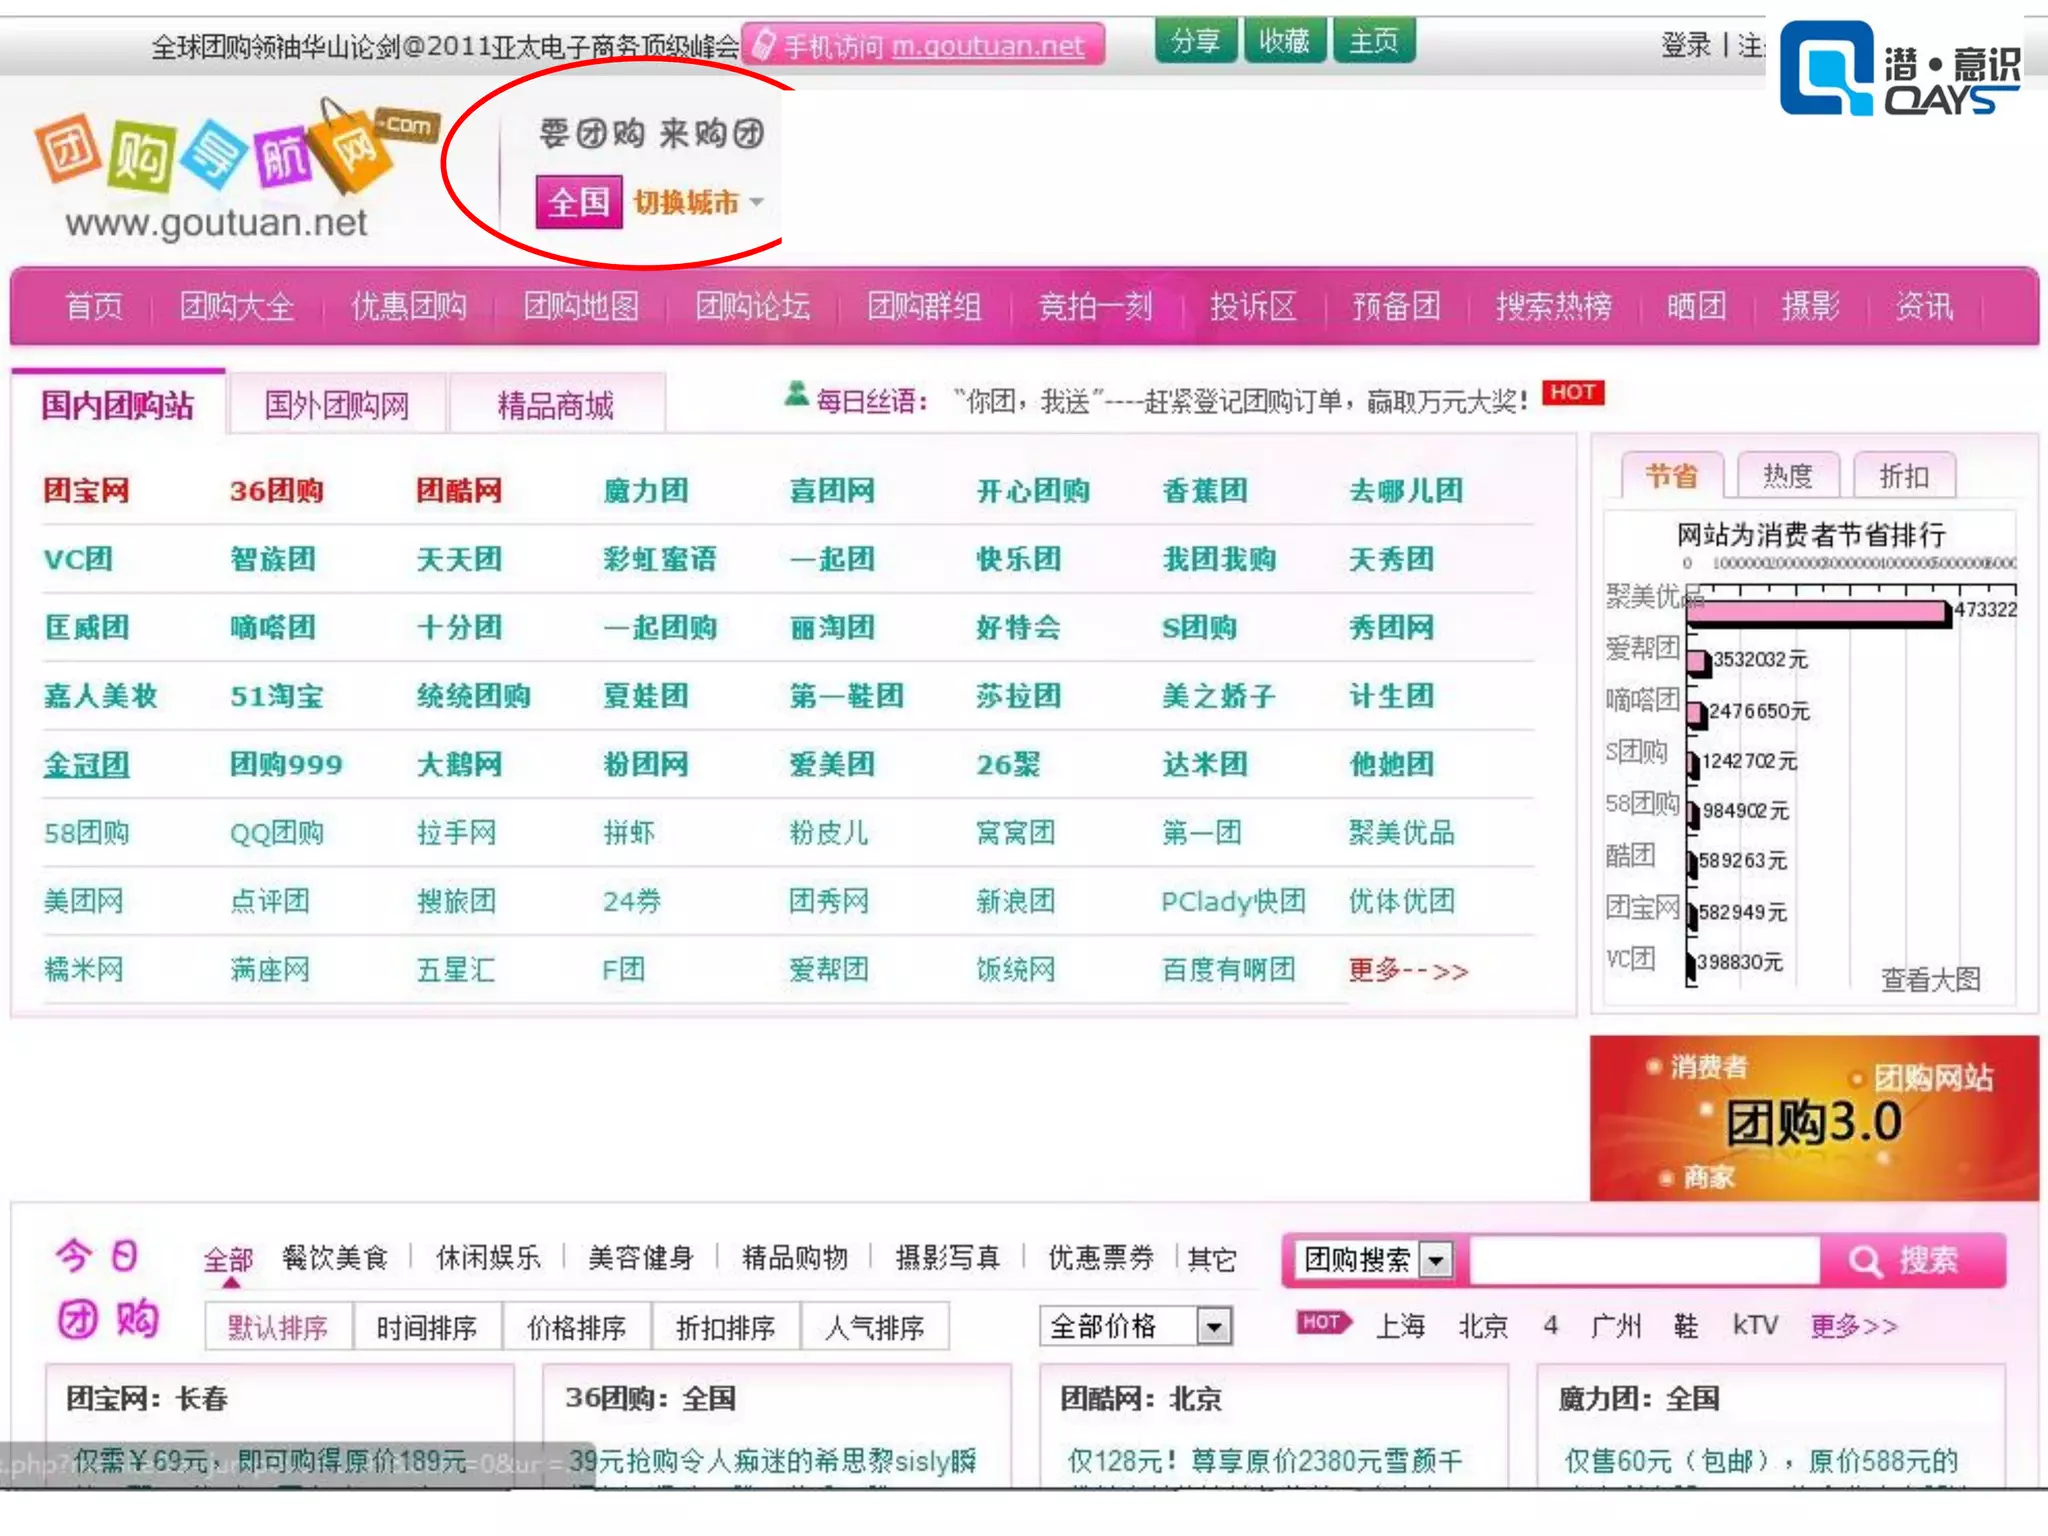Open 团购地图 in navigation bar

(580, 306)
